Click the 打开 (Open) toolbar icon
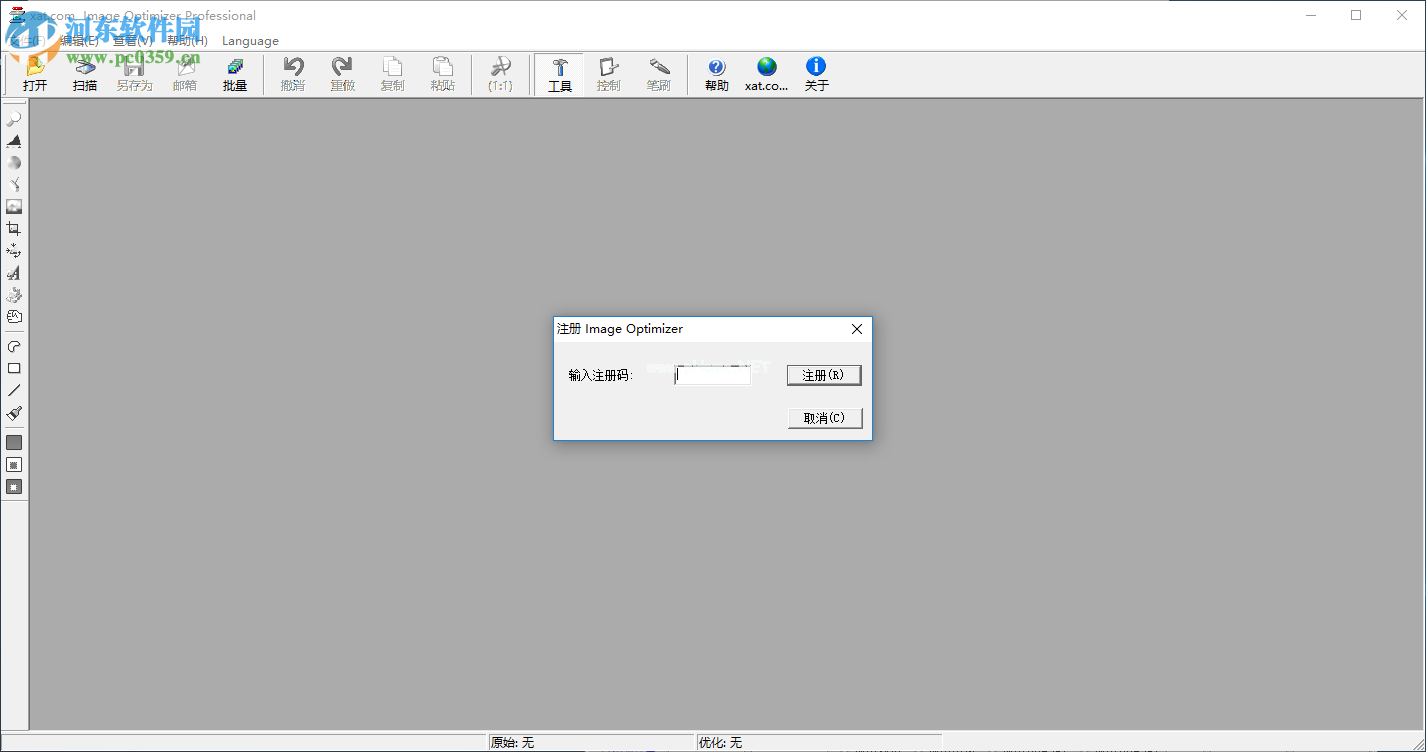 [35, 74]
